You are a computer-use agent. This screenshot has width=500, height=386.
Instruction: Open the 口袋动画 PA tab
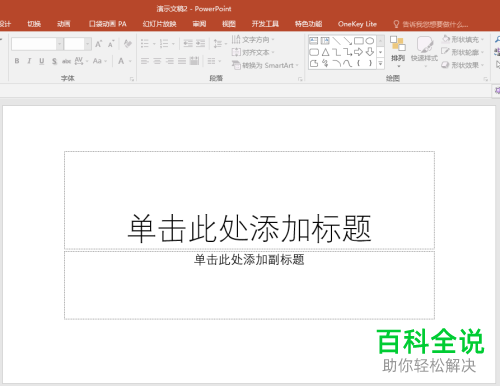[x=108, y=24]
